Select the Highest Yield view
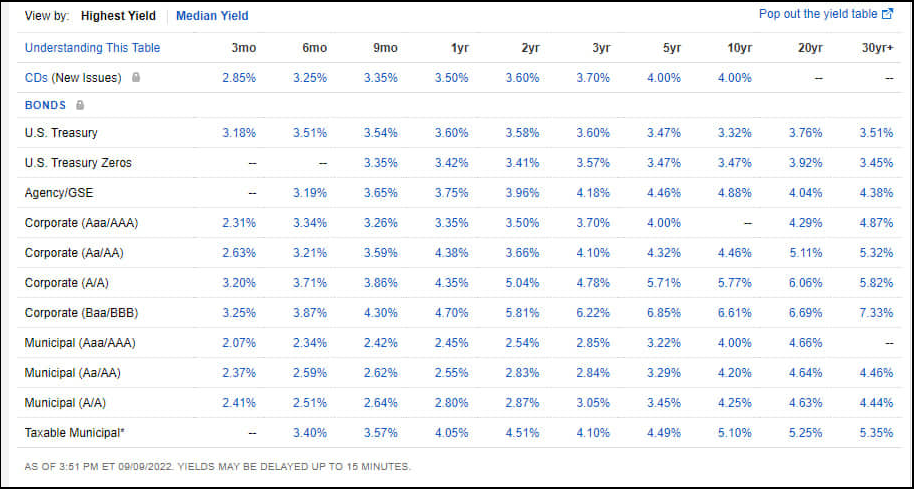The width and height of the screenshot is (914, 489). (x=117, y=16)
